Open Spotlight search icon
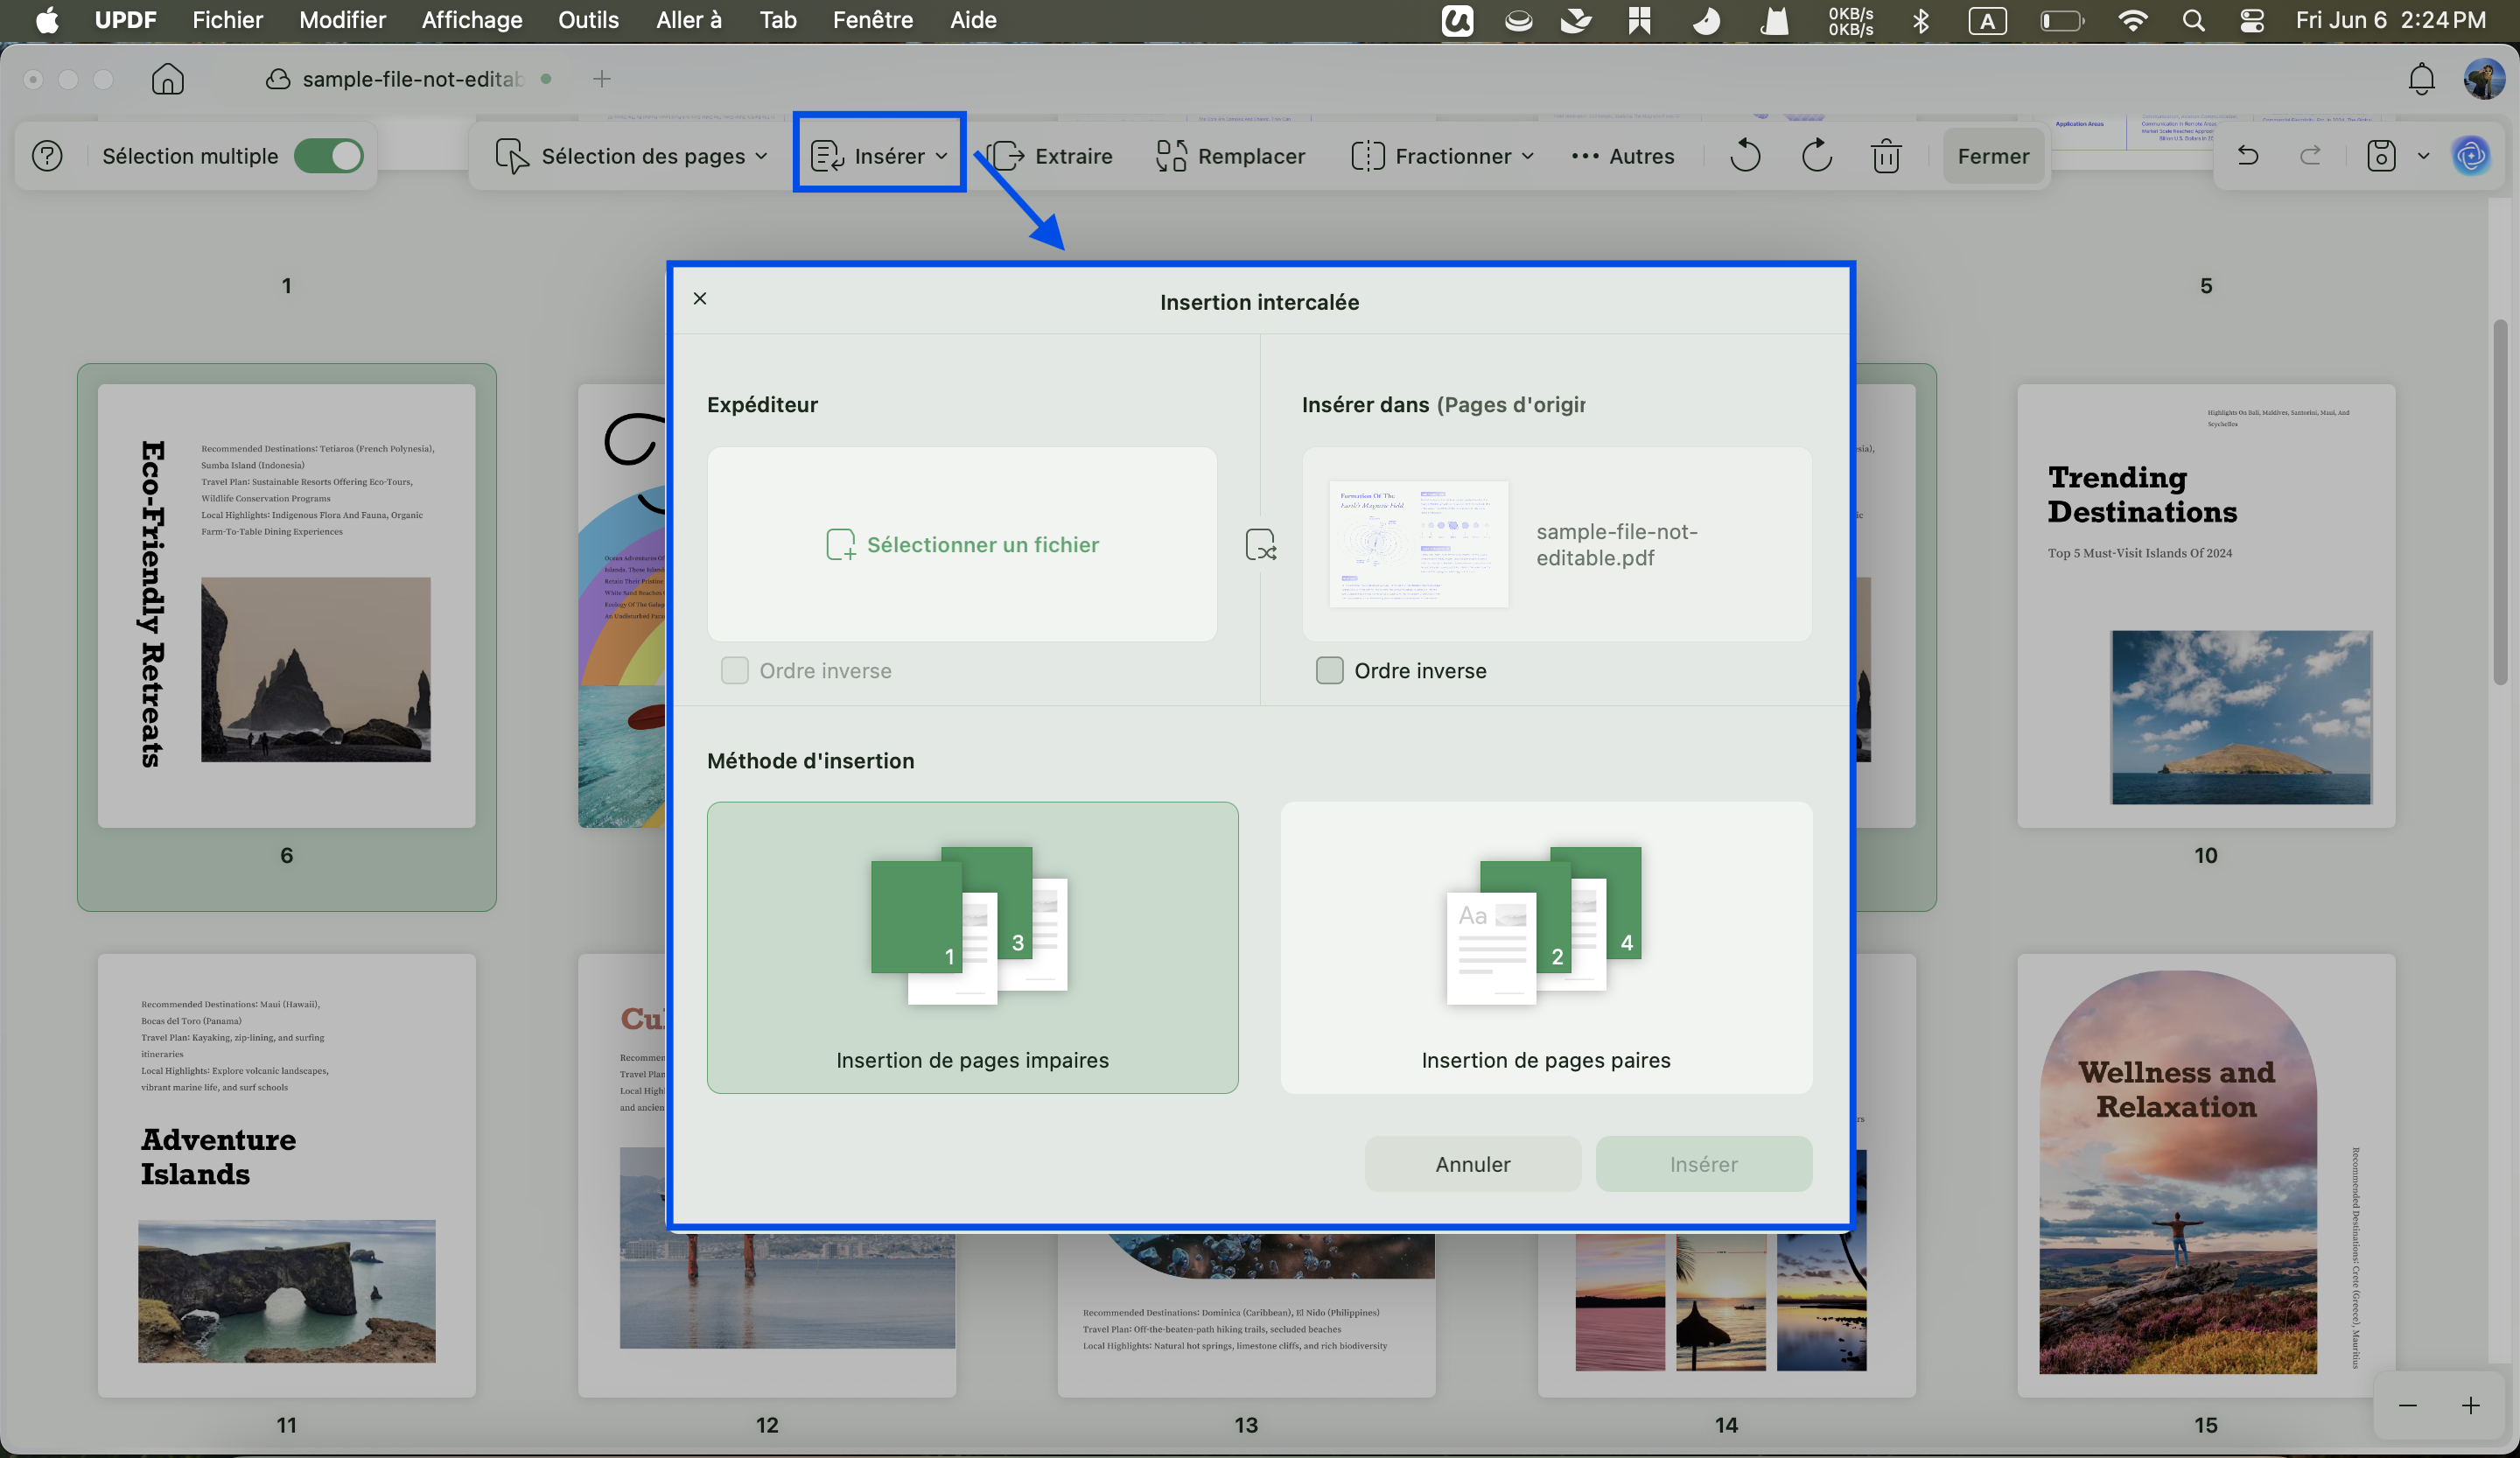 [2193, 20]
